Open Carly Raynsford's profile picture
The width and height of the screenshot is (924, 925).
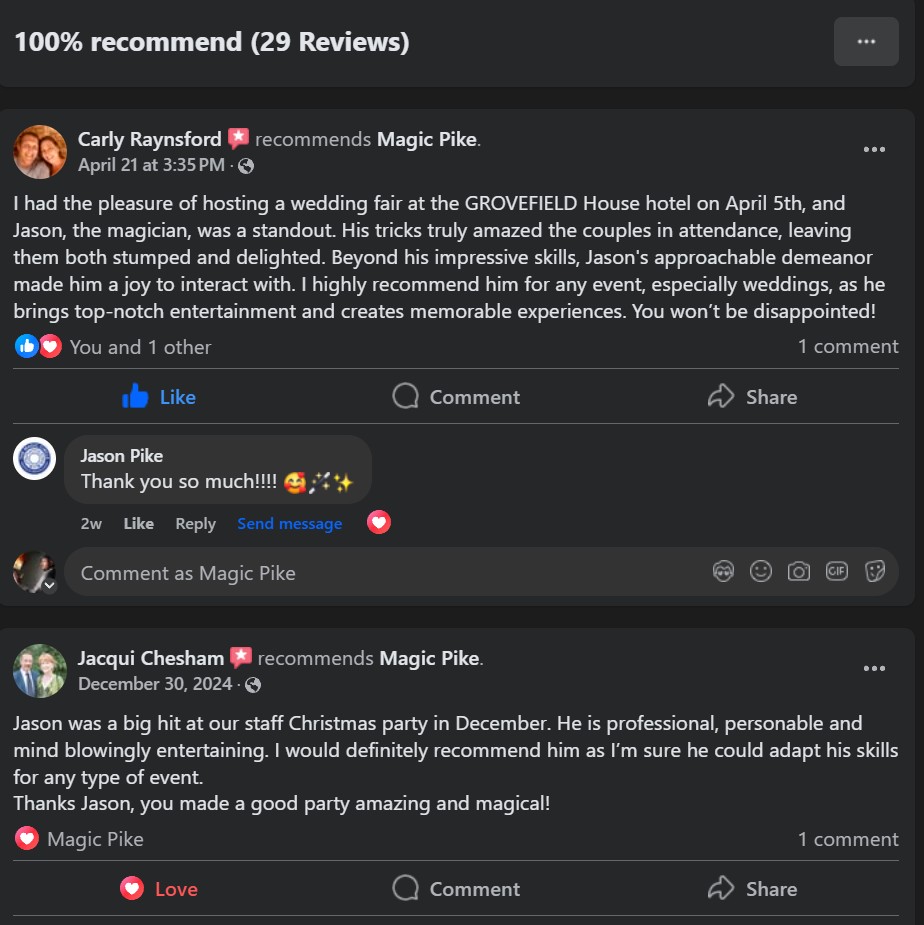coord(40,152)
